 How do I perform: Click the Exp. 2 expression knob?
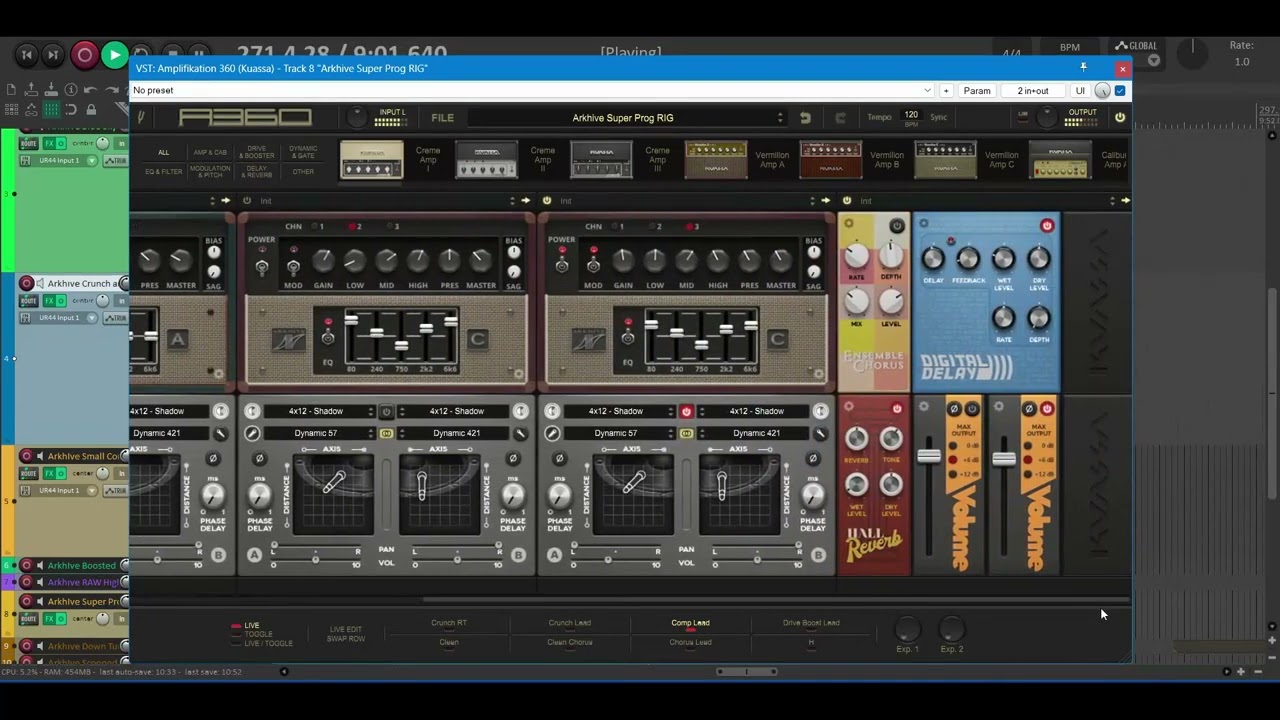952,629
